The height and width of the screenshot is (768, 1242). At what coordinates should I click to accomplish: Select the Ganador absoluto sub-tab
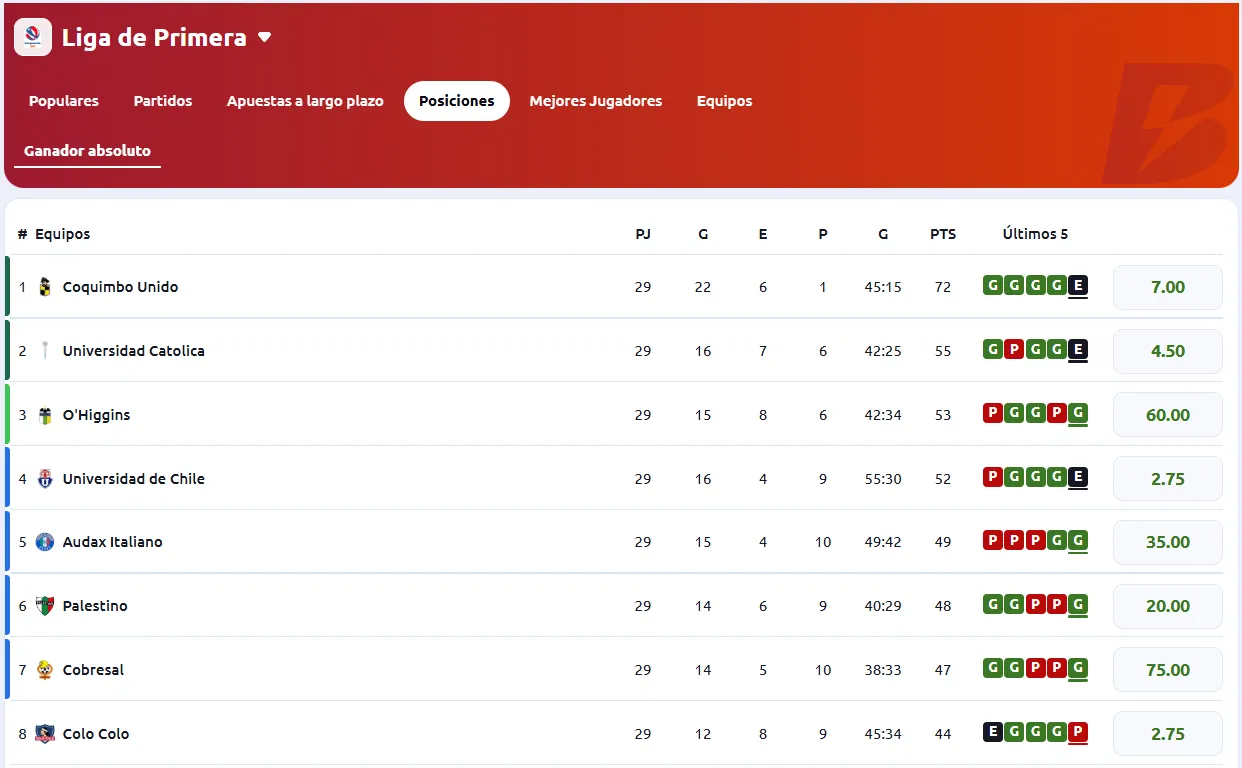tap(87, 151)
